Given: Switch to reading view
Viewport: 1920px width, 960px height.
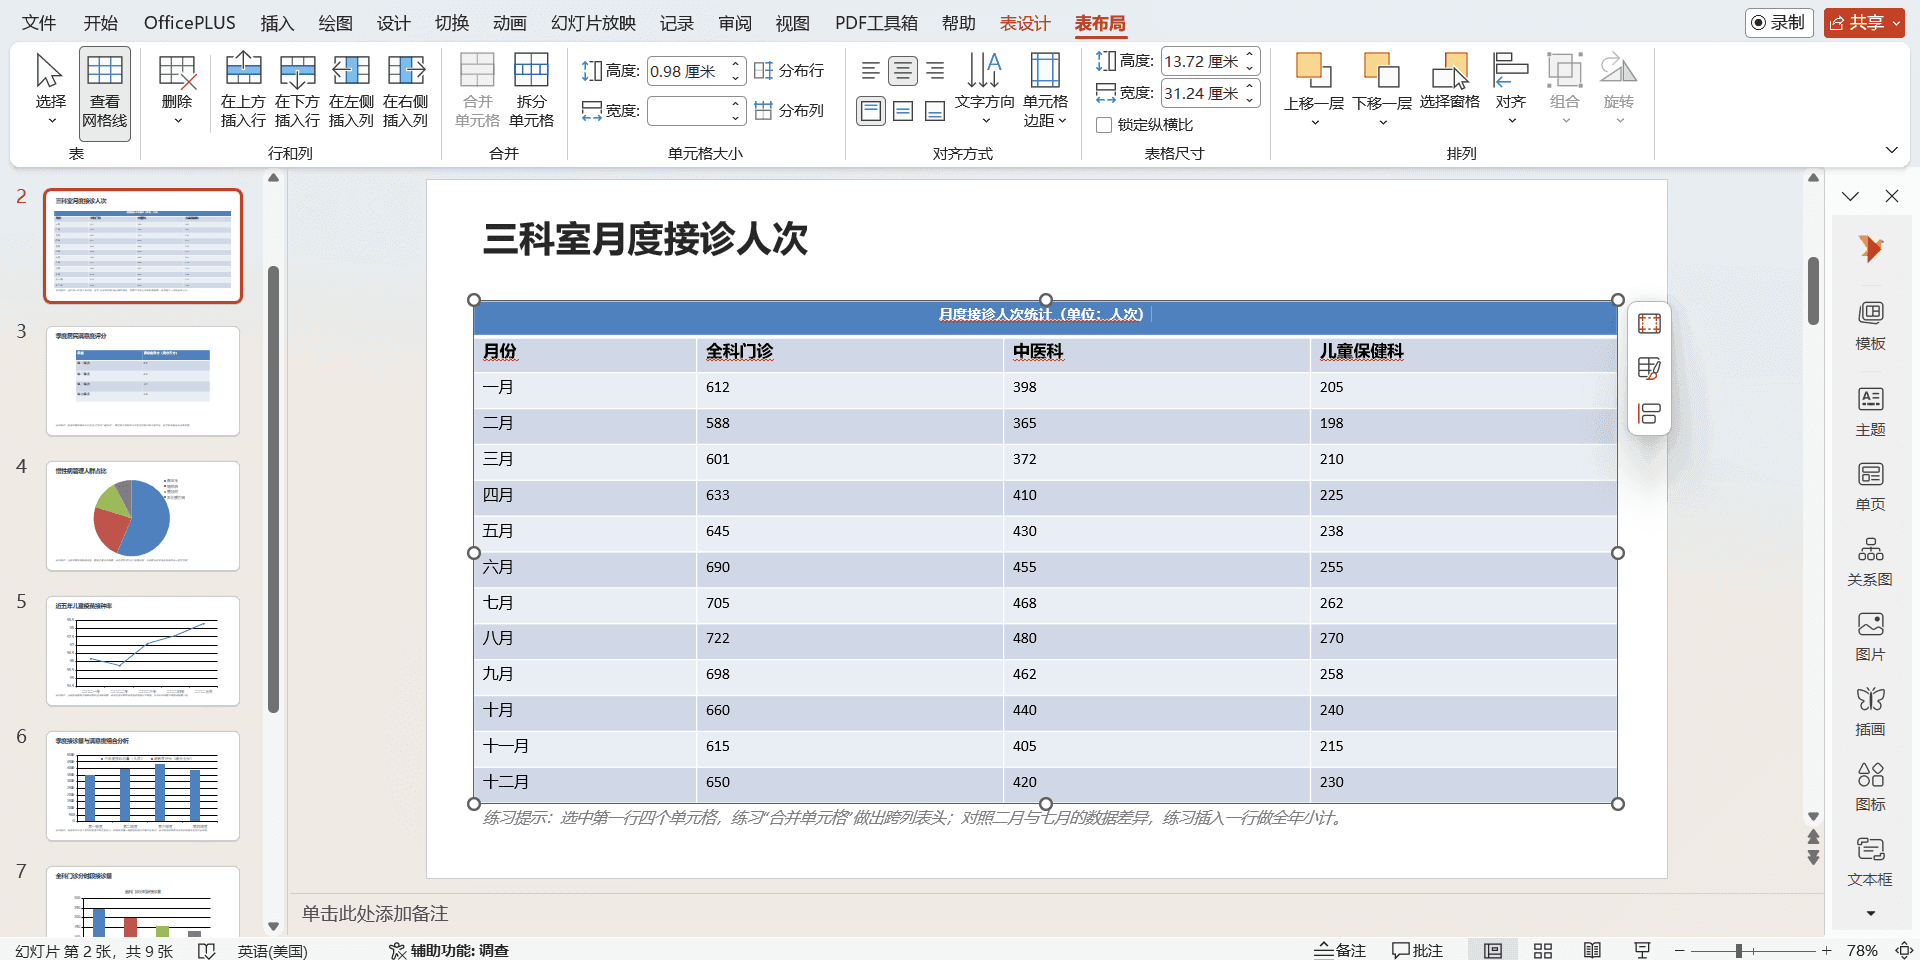Looking at the screenshot, I should pos(1592,950).
